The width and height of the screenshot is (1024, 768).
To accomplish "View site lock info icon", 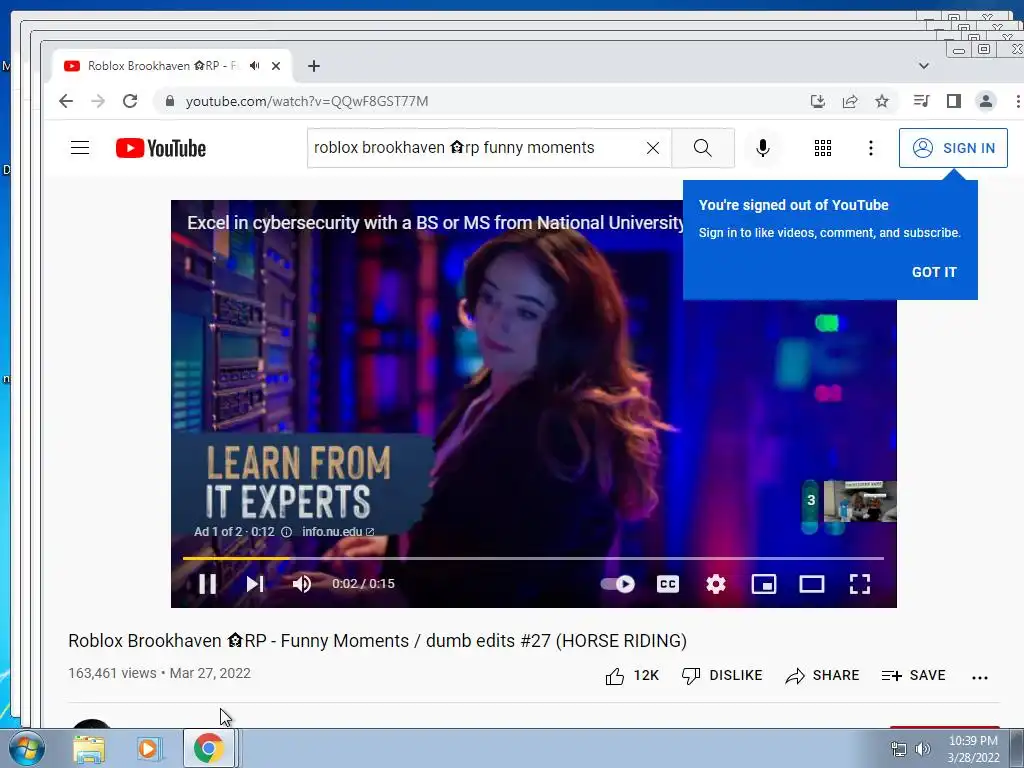I will pyautogui.click(x=170, y=101).
